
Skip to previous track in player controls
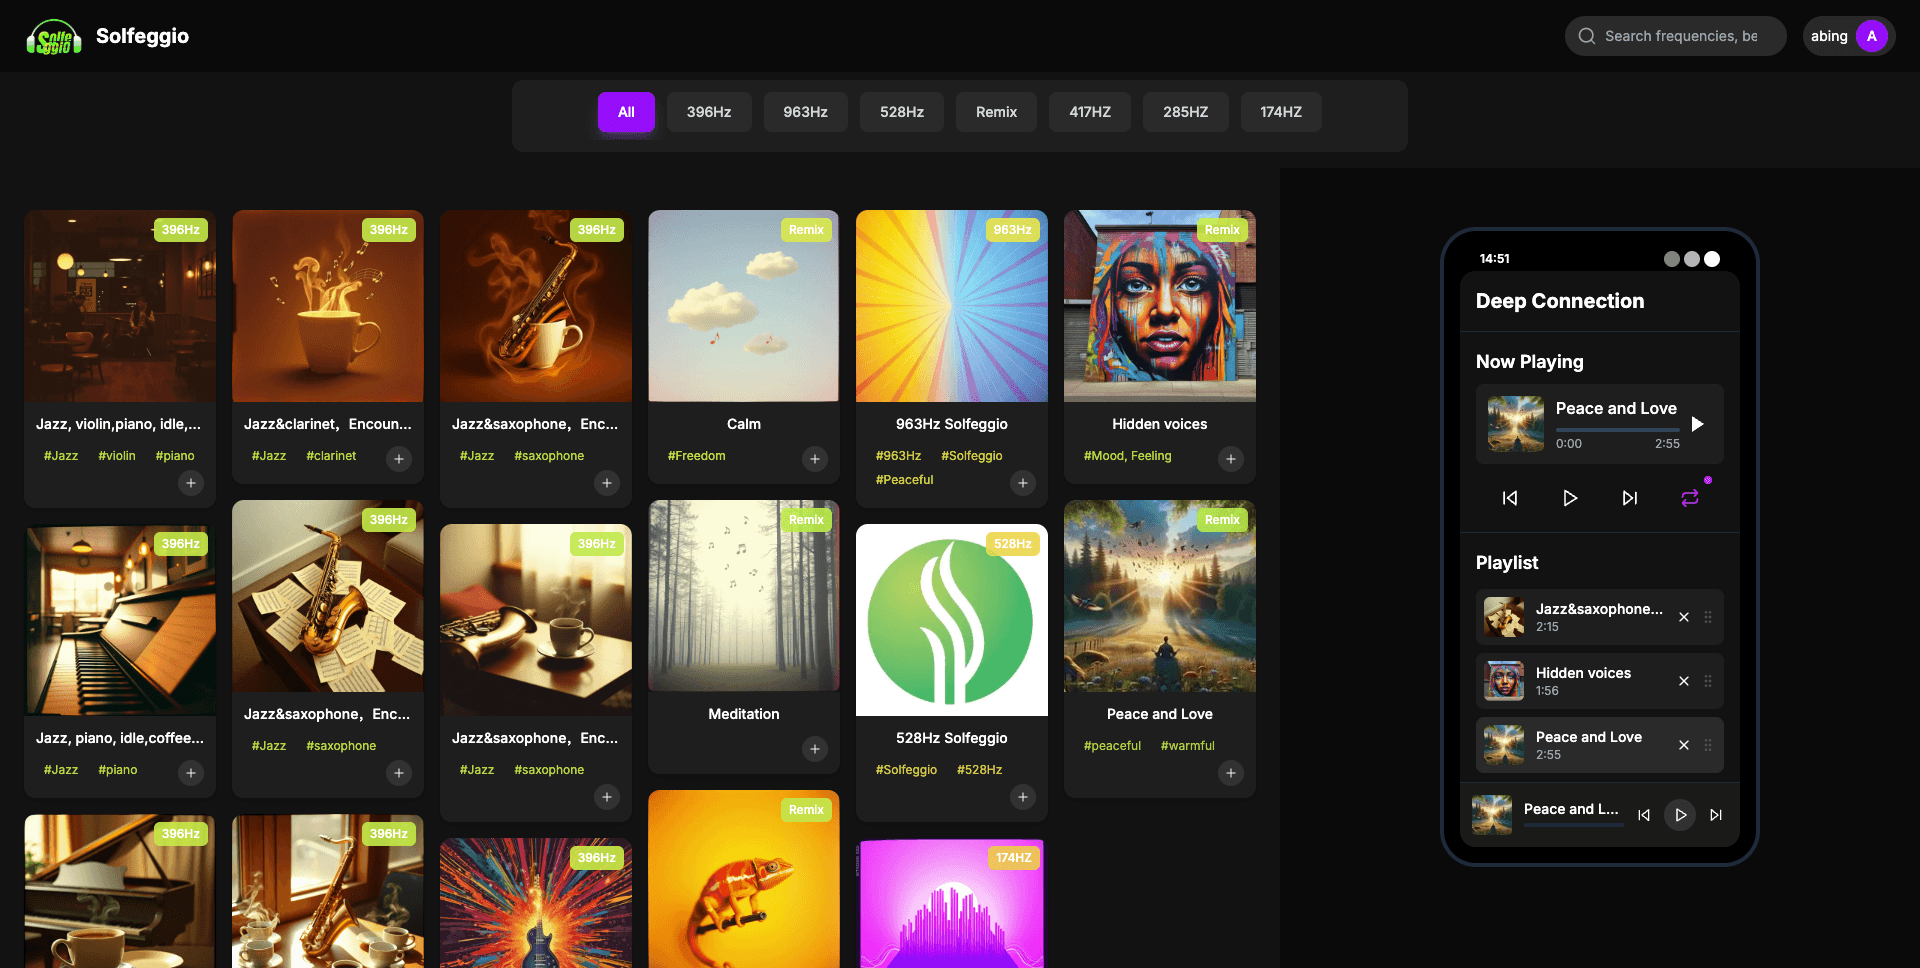coord(1510,498)
